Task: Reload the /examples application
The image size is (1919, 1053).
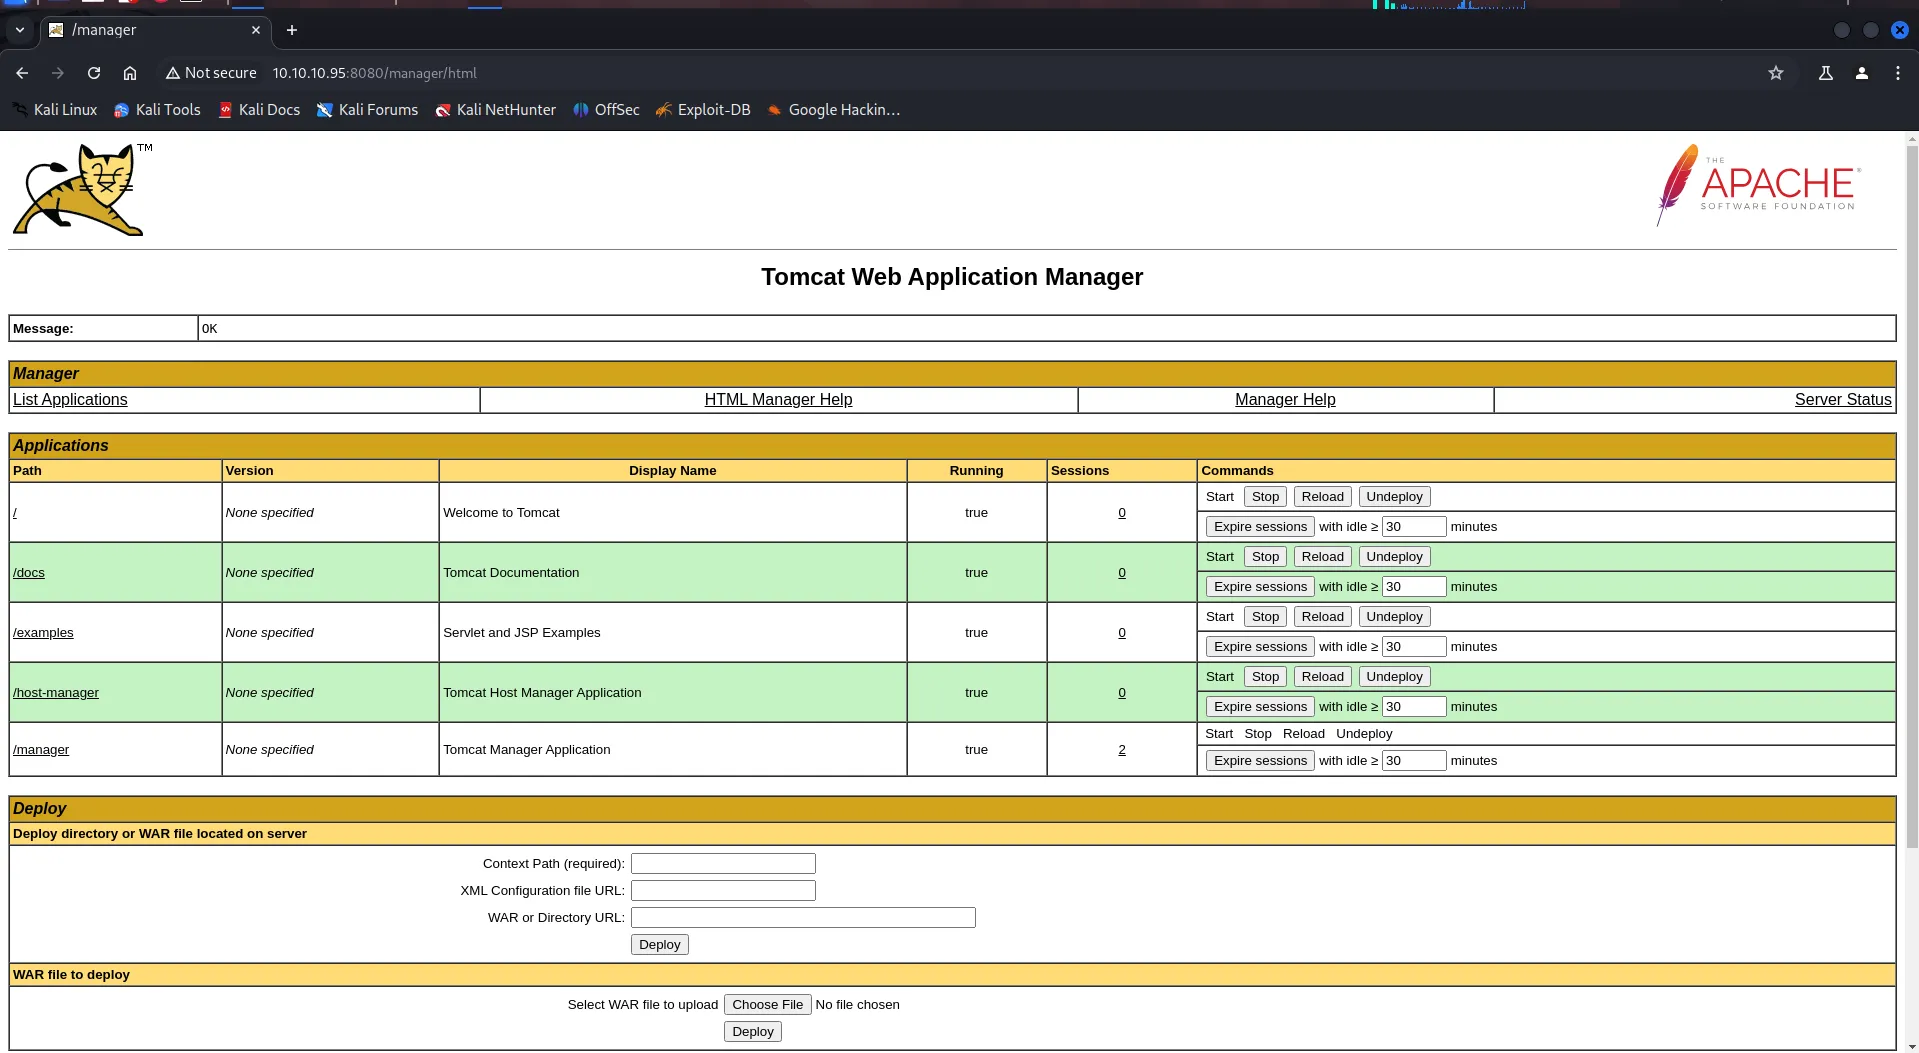Action: [x=1322, y=617]
